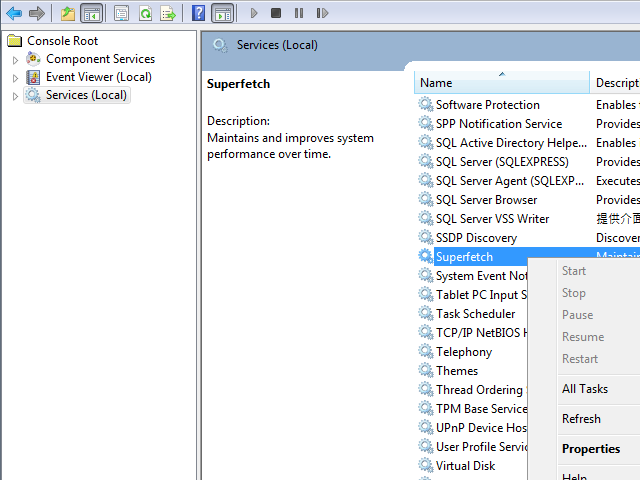Select Component Services in the tree

100,59
